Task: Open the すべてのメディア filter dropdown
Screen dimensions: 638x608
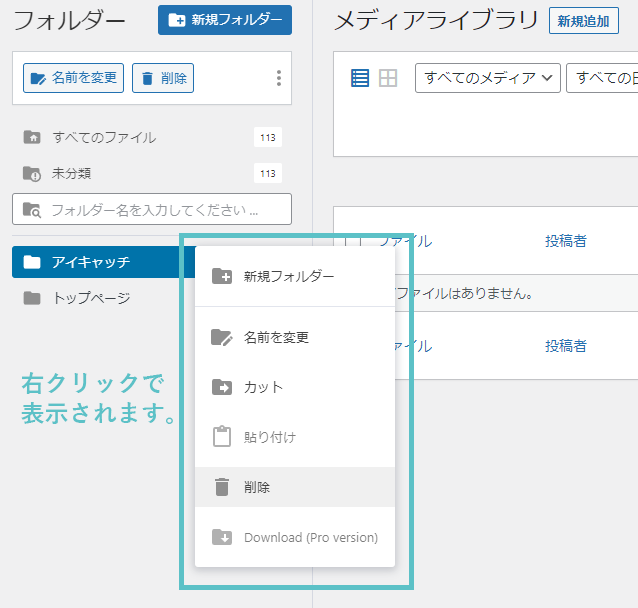Action: (487, 78)
